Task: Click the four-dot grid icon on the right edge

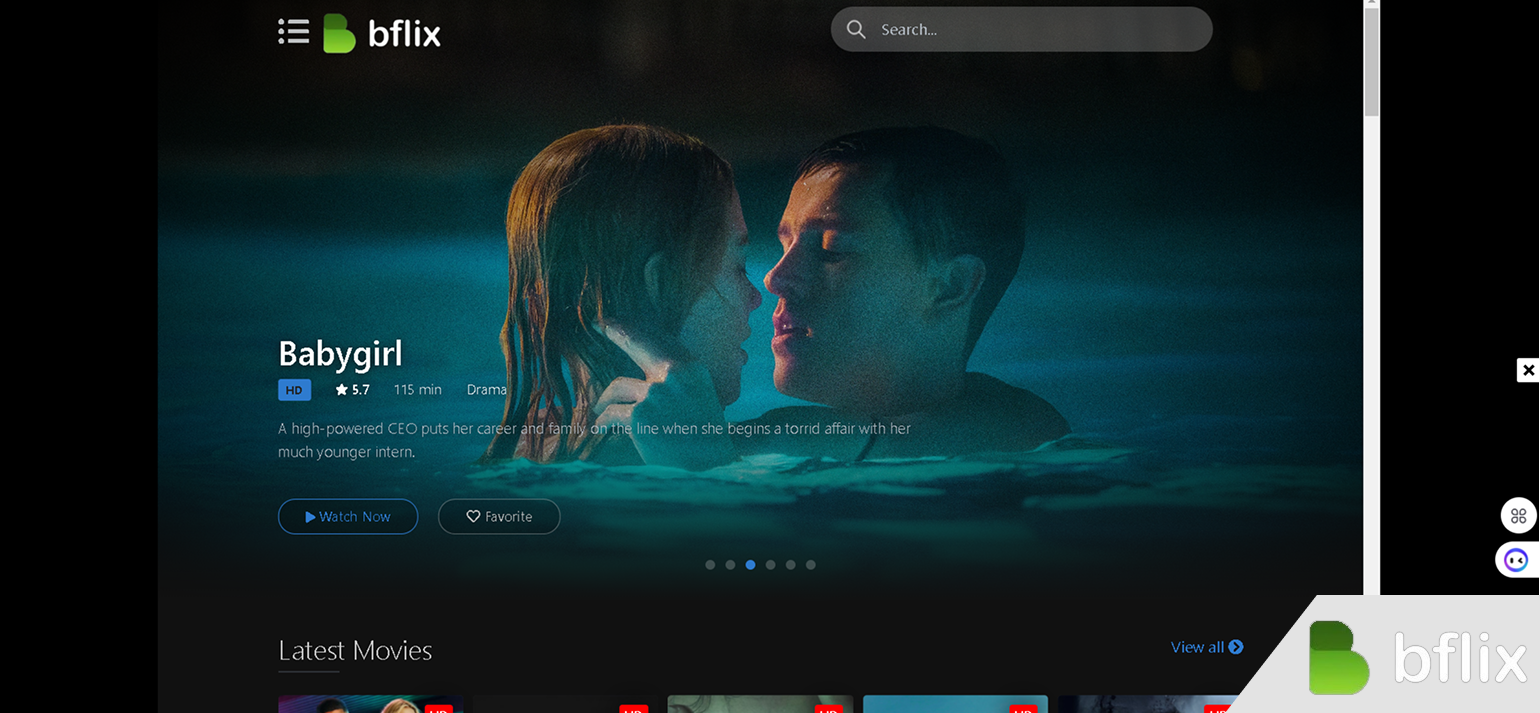Action: [1517, 515]
